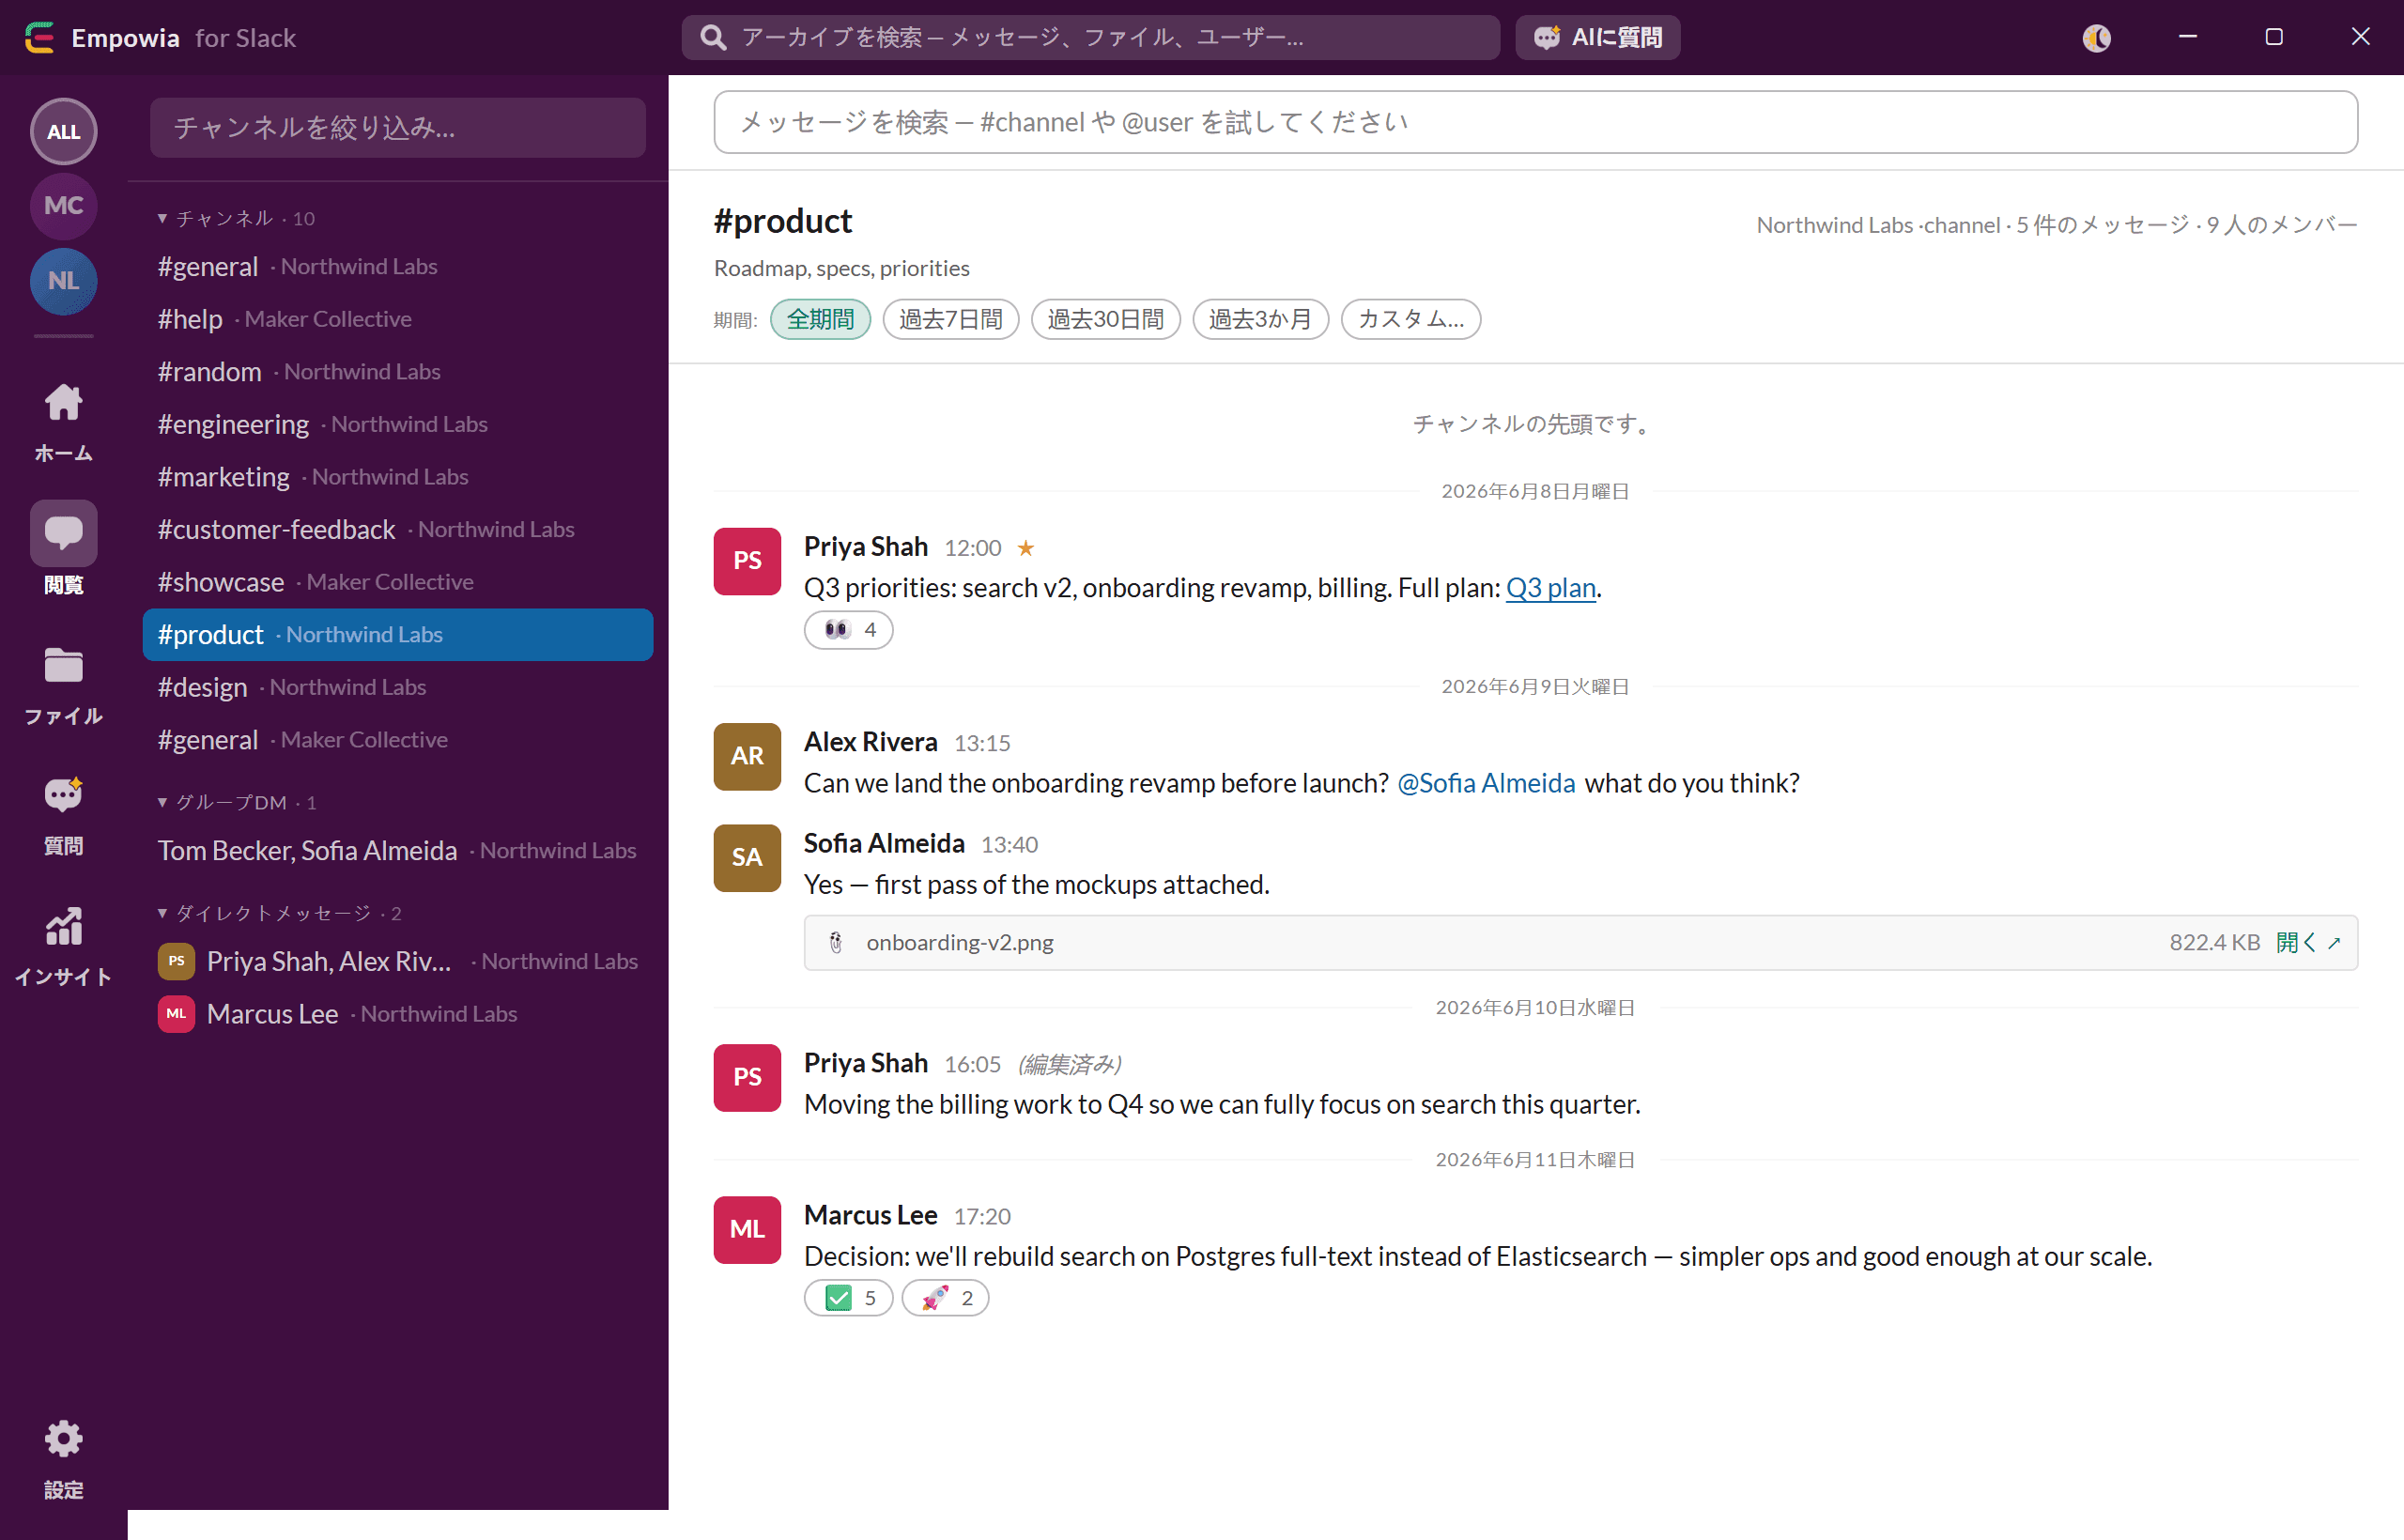Open the Files (ファイル) folder icon
2404x1540 pixels.
point(63,665)
